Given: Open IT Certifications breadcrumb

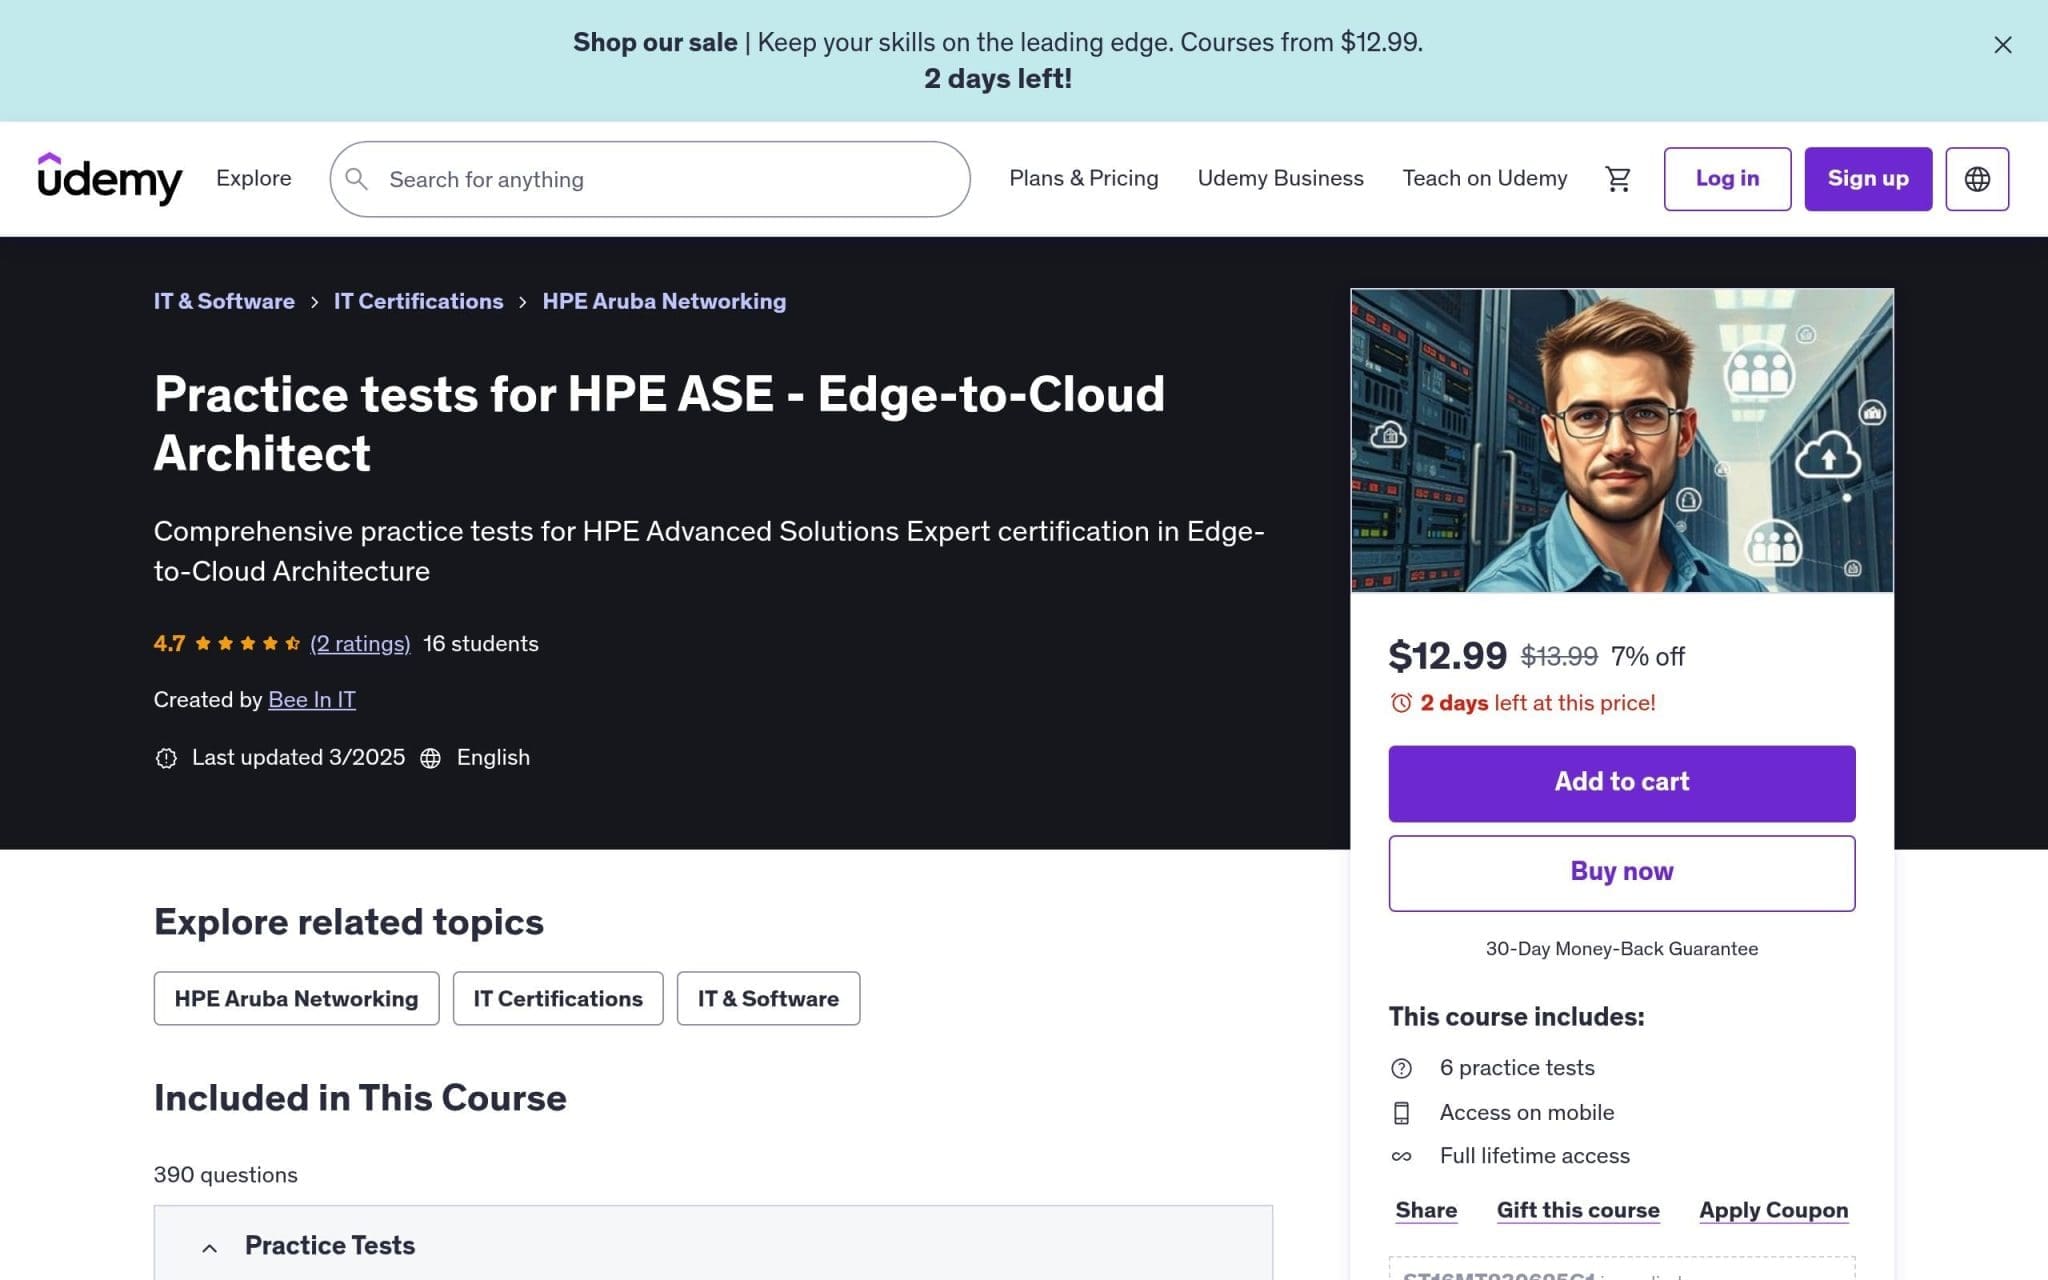Looking at the screenshot, I should [418, 301].
